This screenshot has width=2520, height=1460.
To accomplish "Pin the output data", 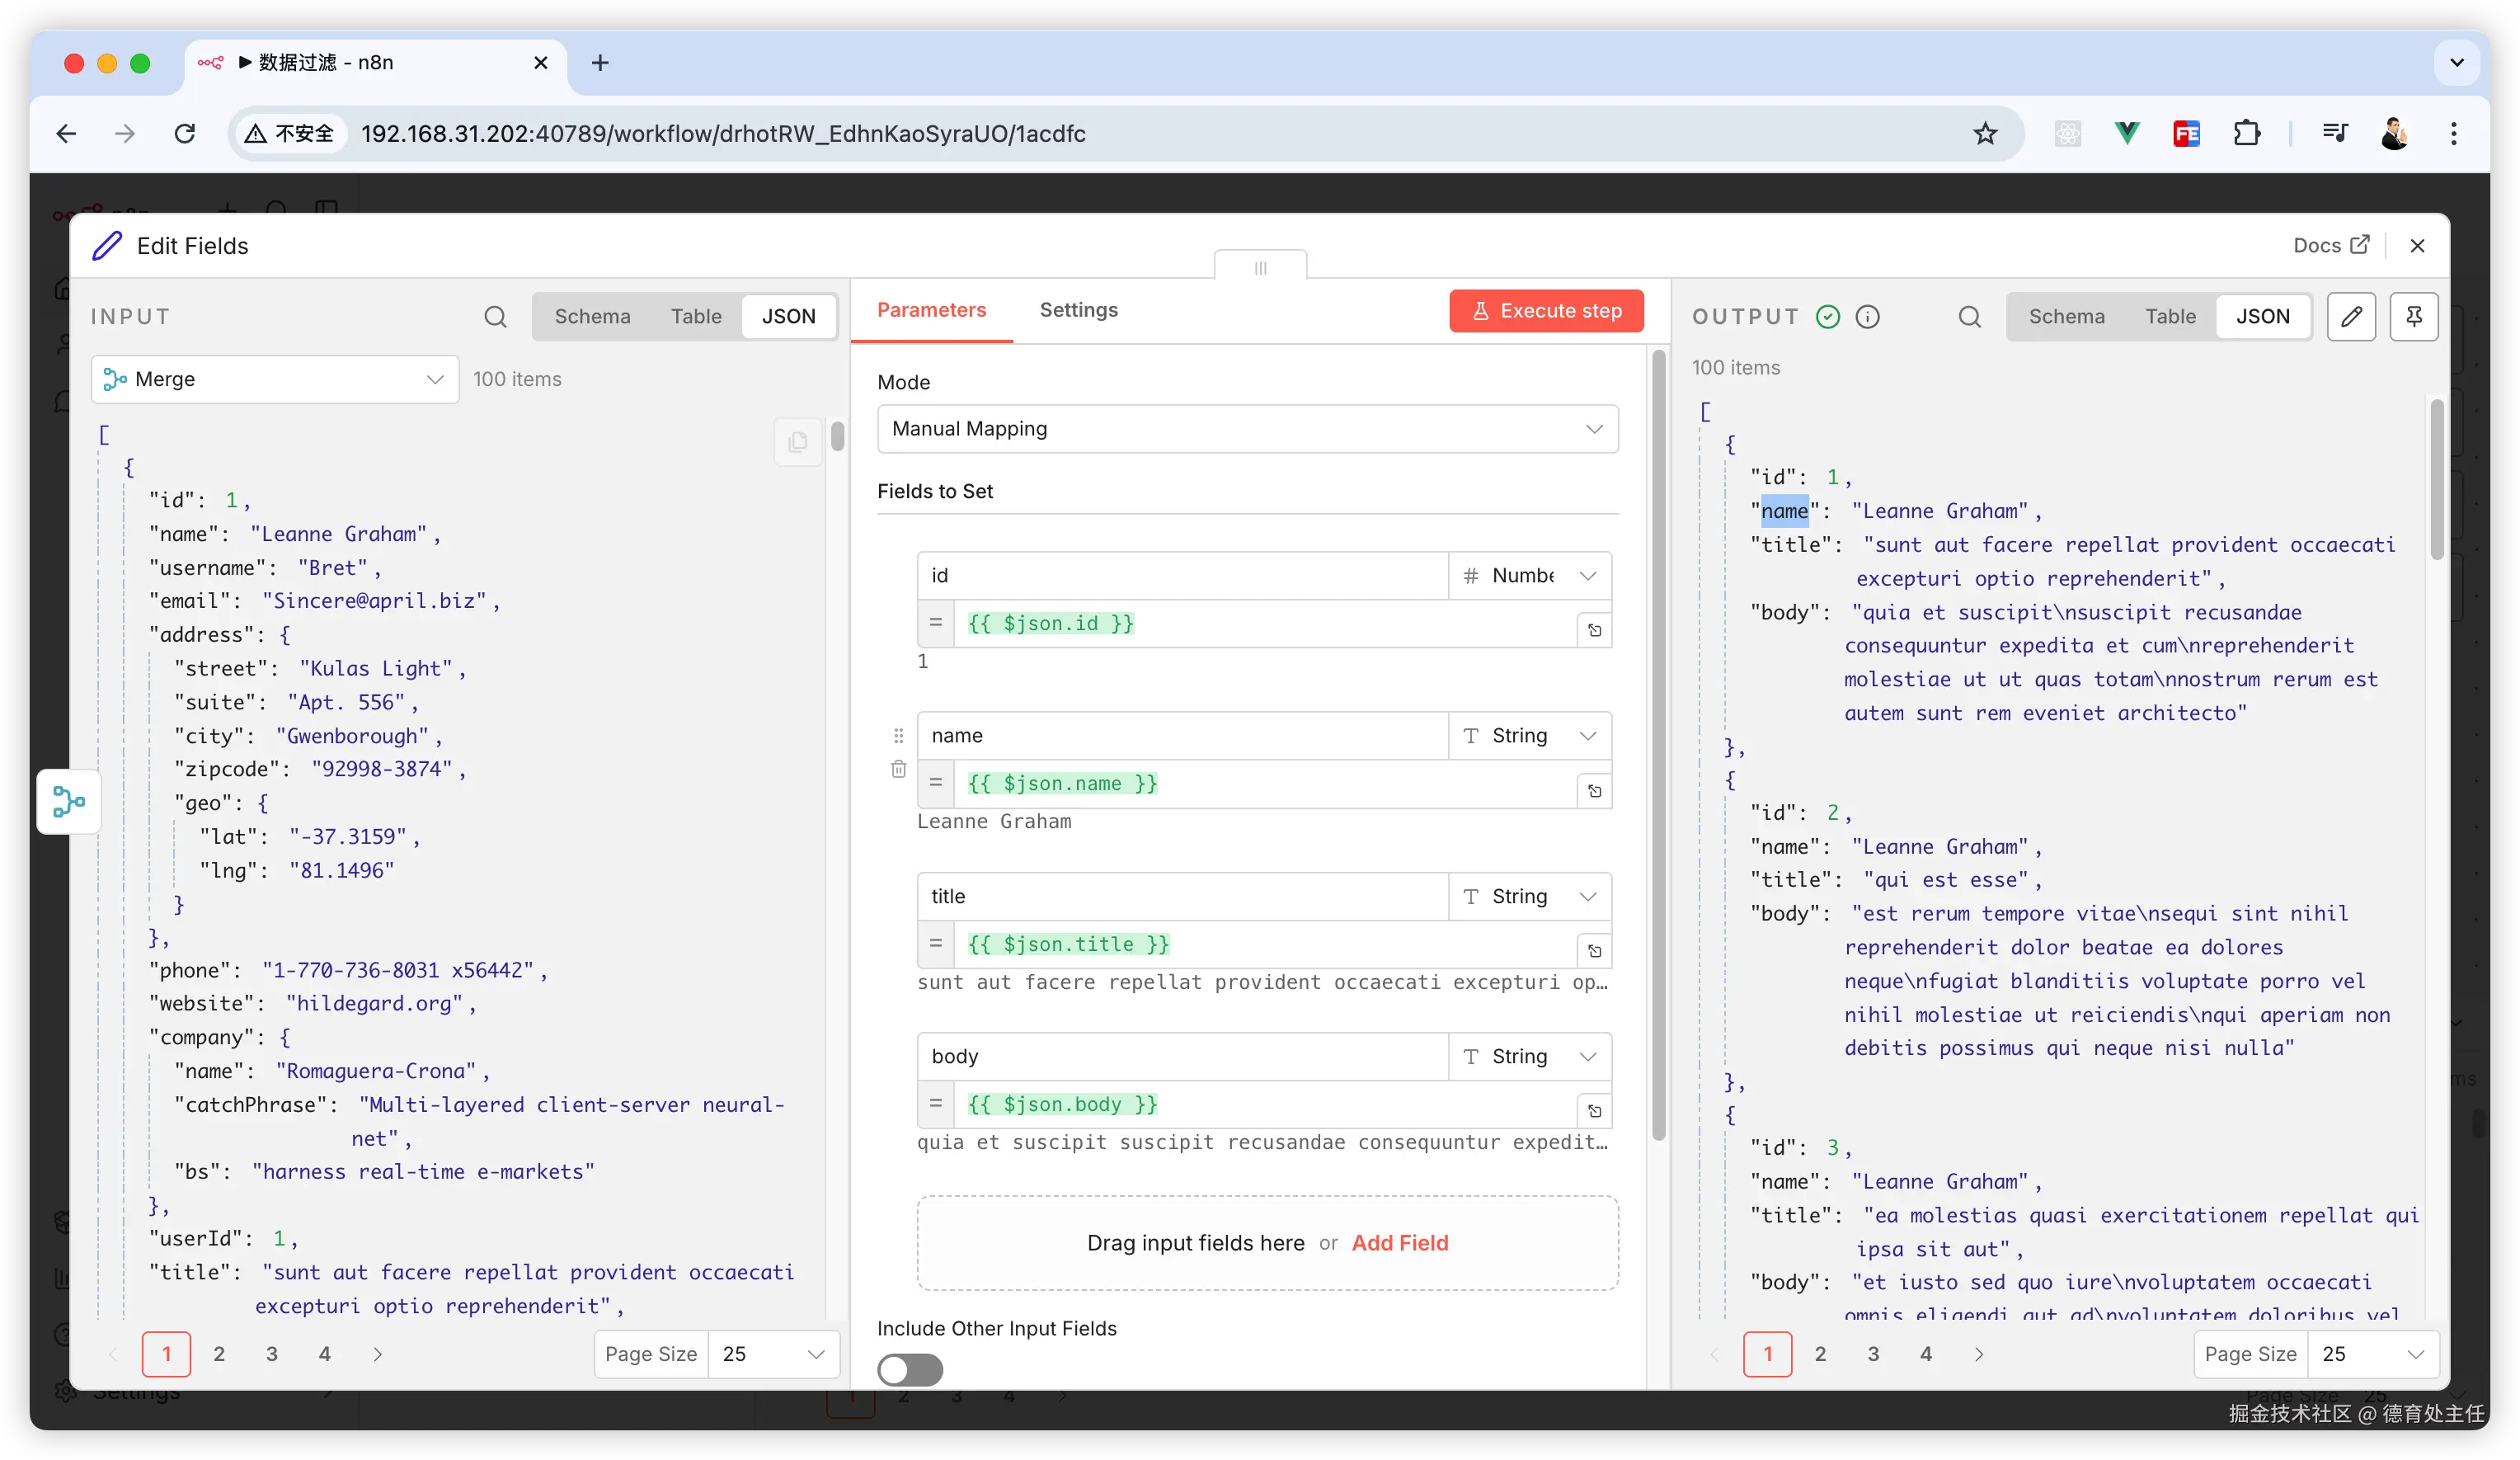I will [2413, 317].
